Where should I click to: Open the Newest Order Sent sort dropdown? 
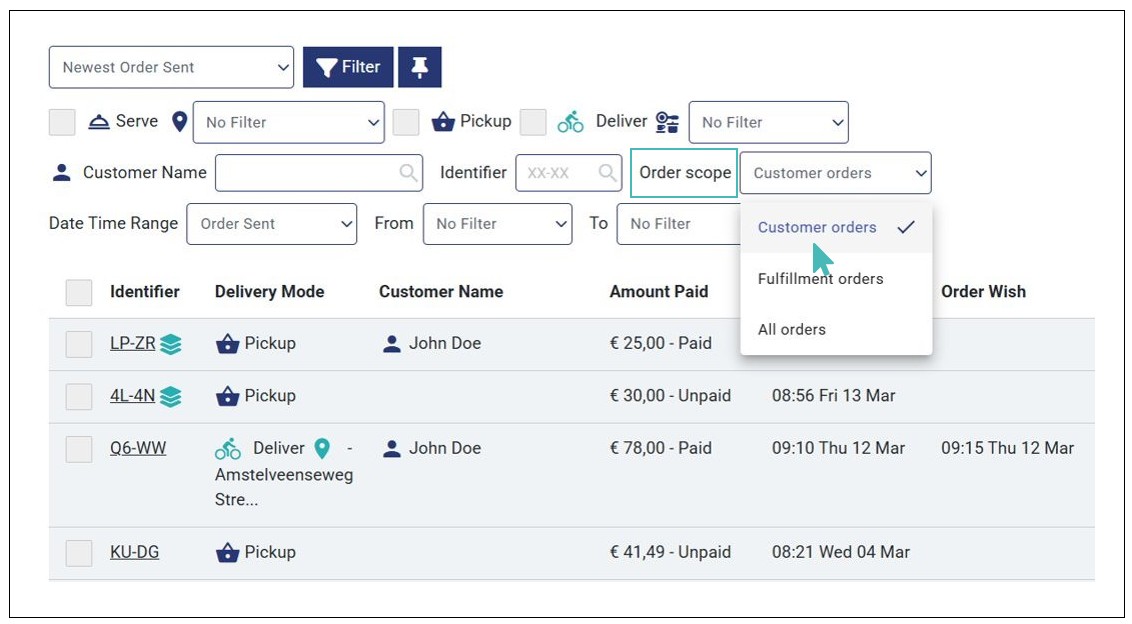(x=171, y=67)
